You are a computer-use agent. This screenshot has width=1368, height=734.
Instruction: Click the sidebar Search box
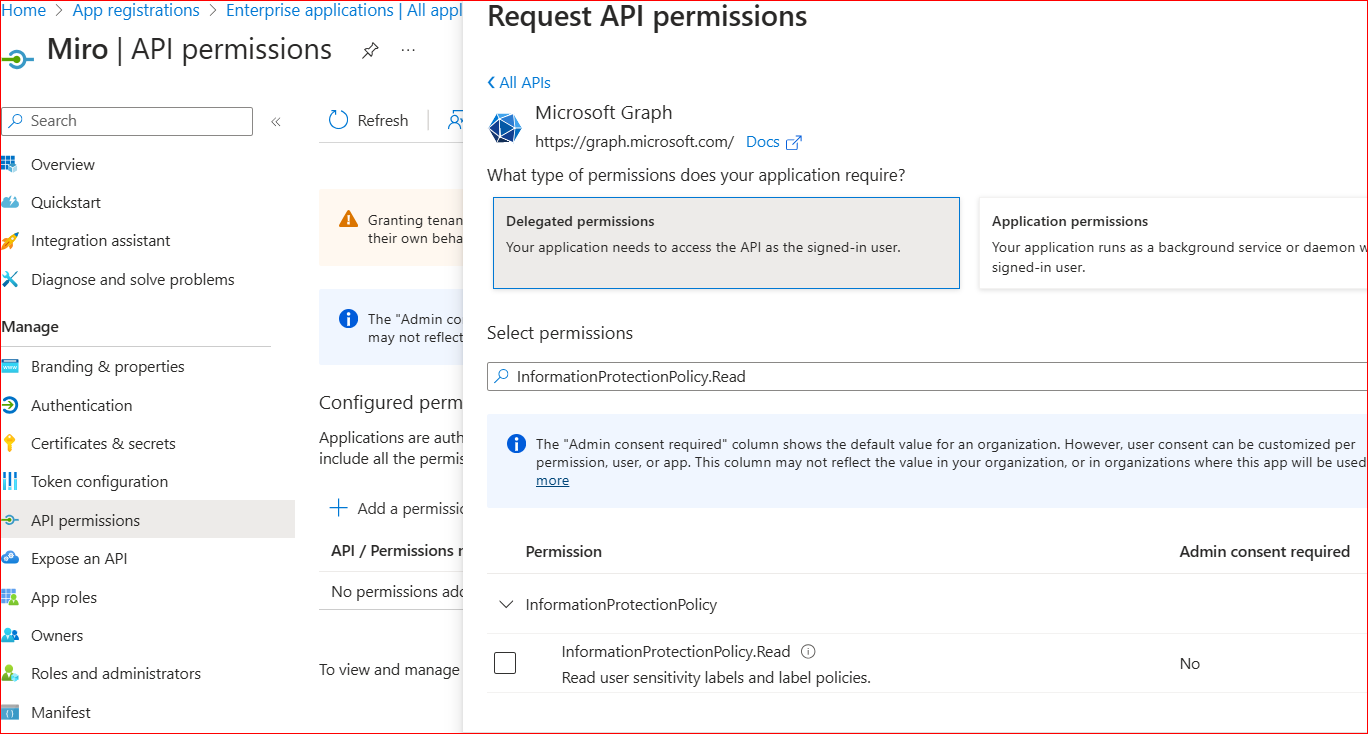tap(127, 121)
